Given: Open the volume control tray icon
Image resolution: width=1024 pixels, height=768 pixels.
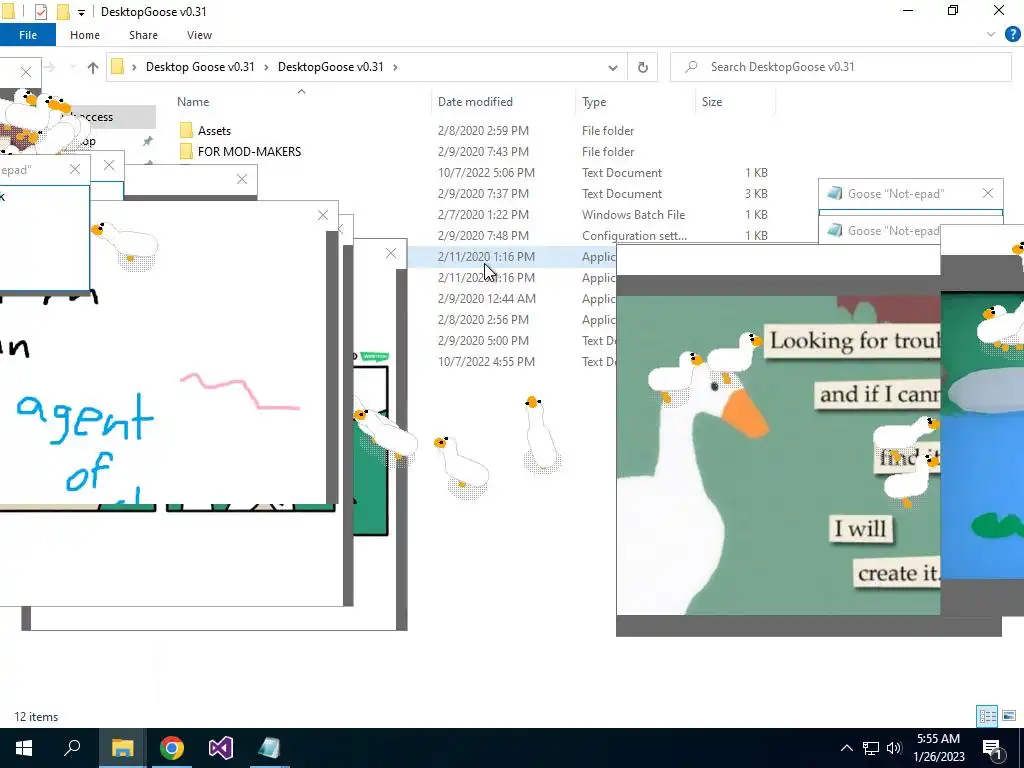Looking at the screenshot, I should click(x=895, y=748).
